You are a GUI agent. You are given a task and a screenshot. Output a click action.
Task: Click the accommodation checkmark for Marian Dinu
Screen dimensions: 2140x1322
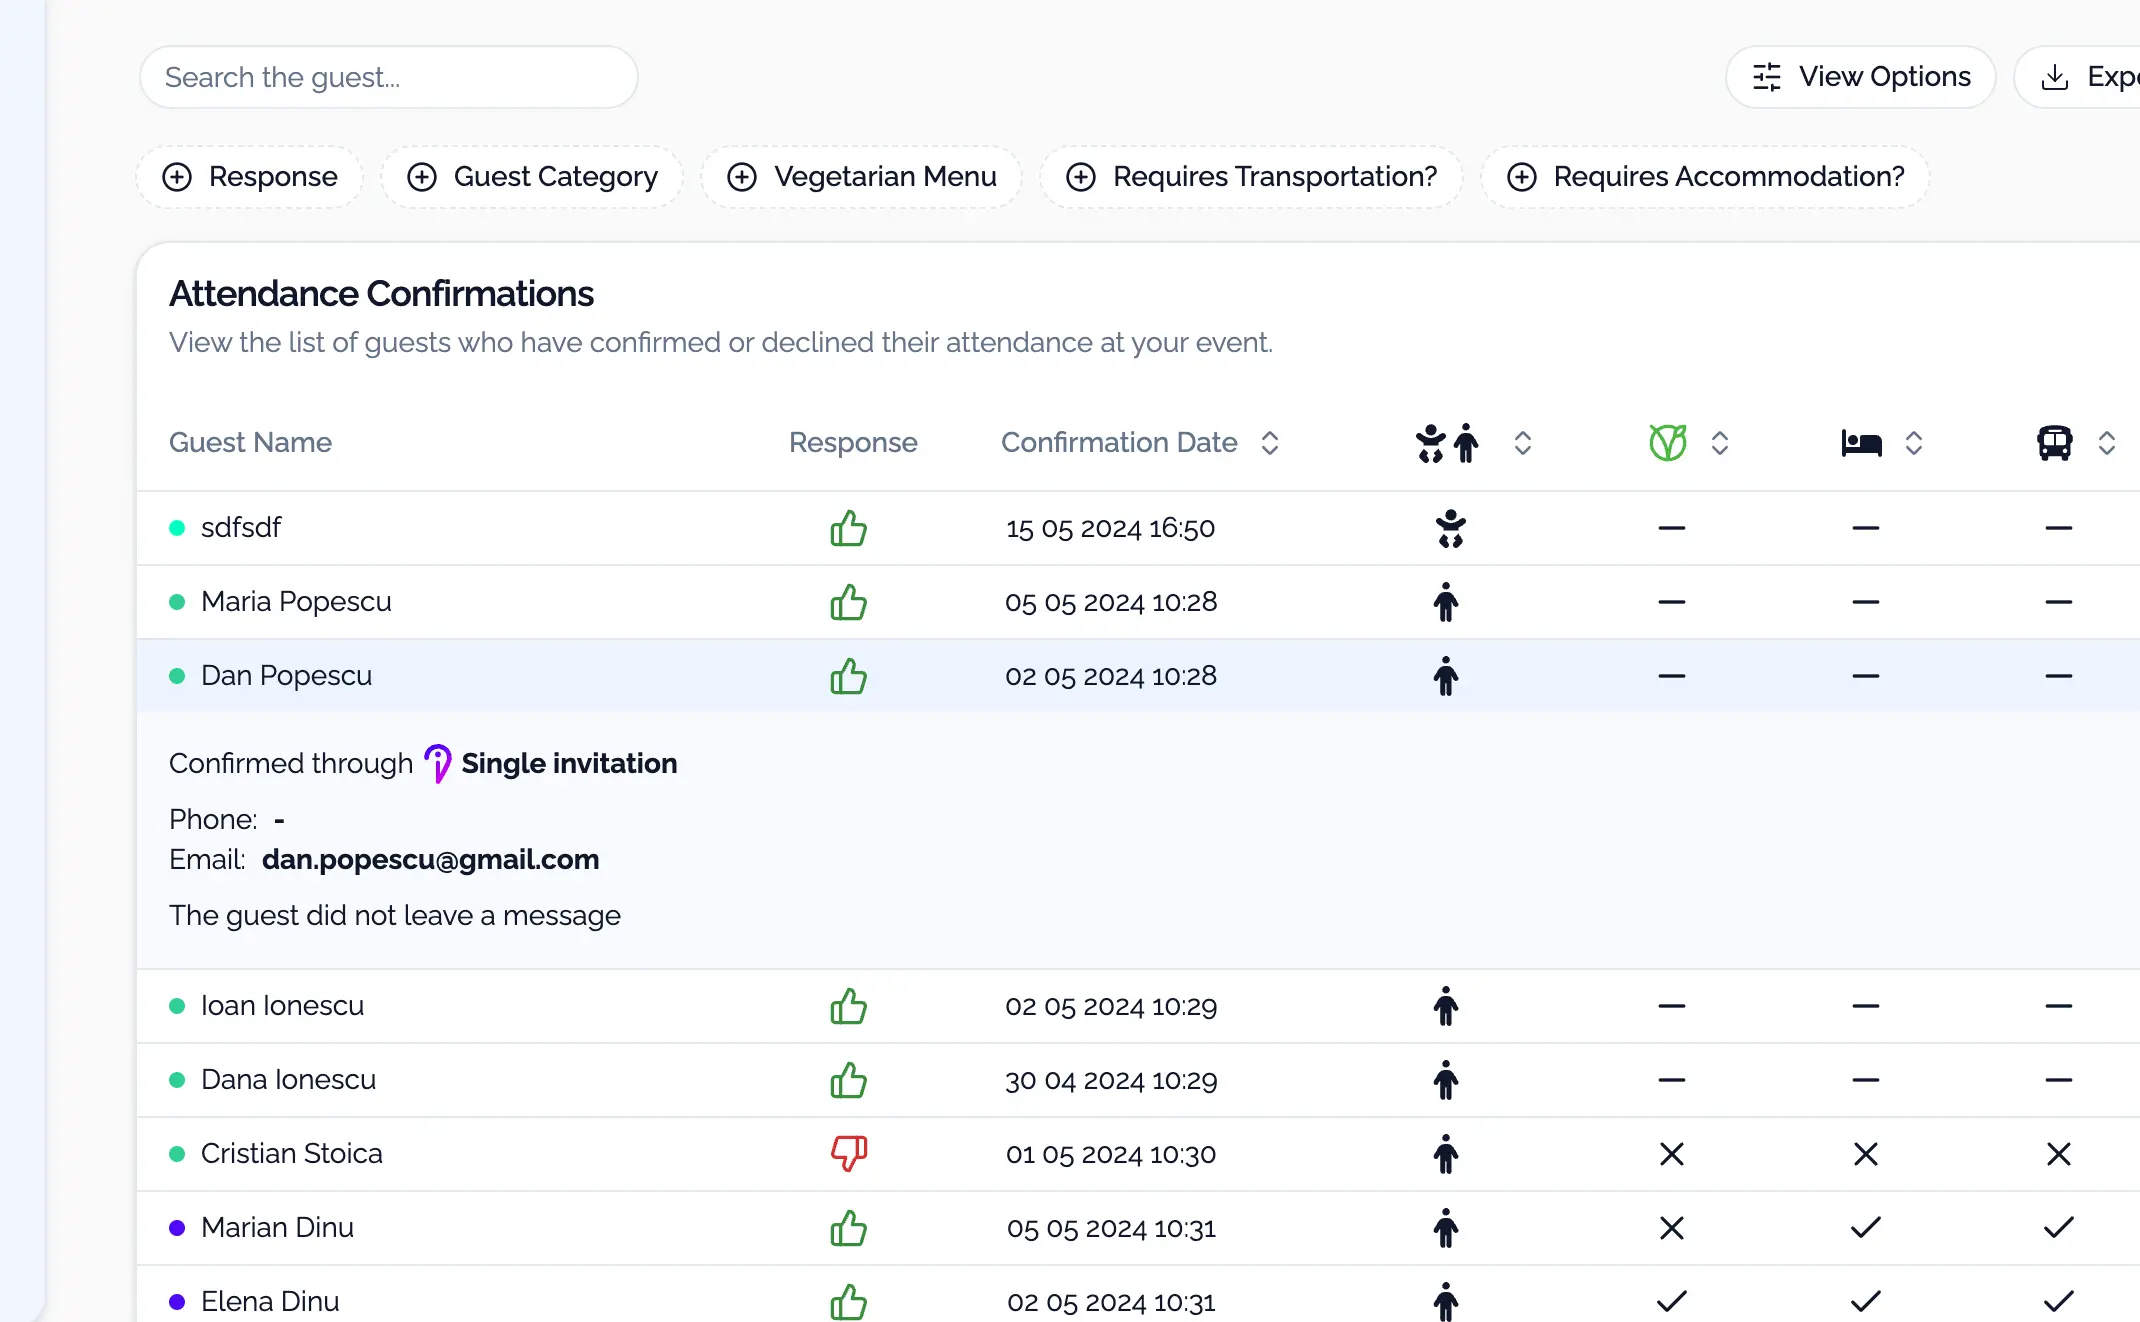point(1866,1228)
